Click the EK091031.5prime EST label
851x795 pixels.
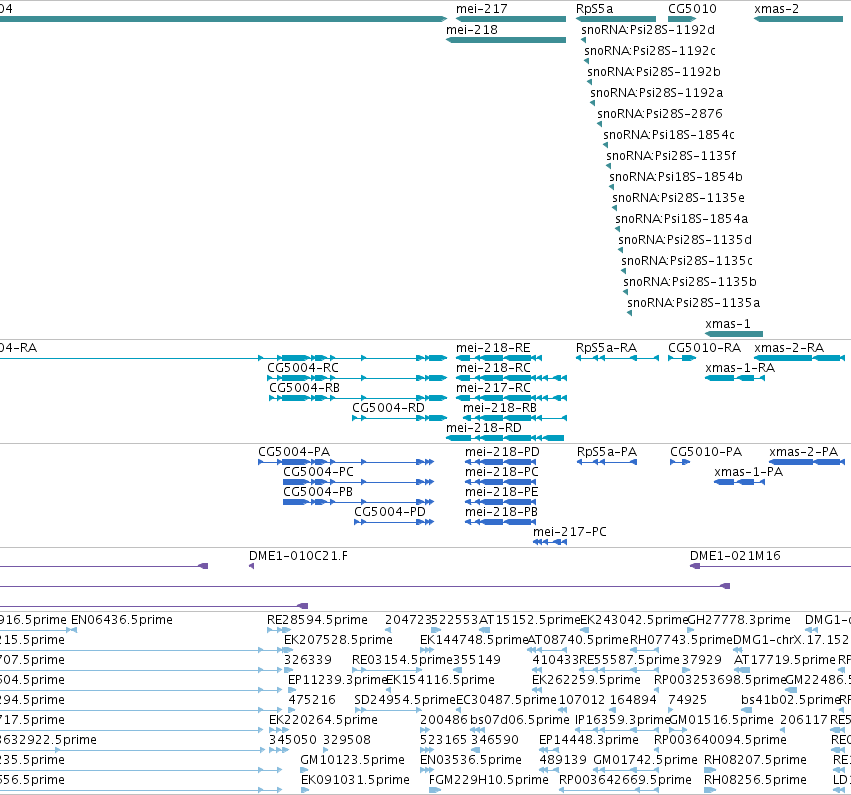coord(355,780)
